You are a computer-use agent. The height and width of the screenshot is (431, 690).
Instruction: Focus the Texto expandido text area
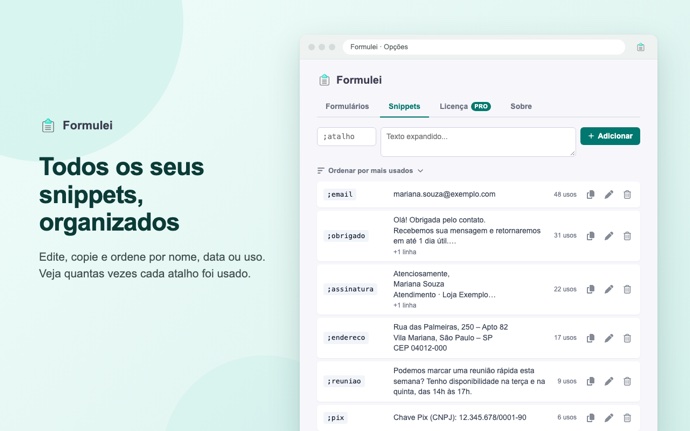(478, 142)
